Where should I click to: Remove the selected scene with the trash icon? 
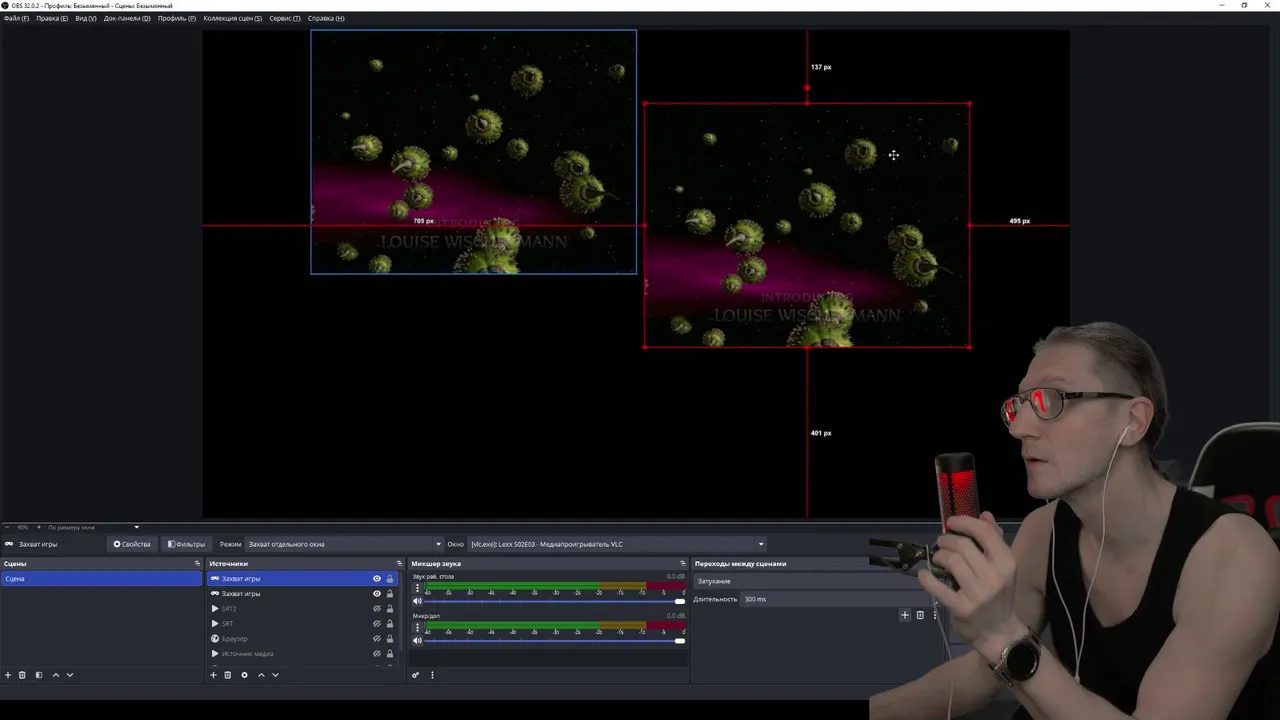(x=22, y=675)
